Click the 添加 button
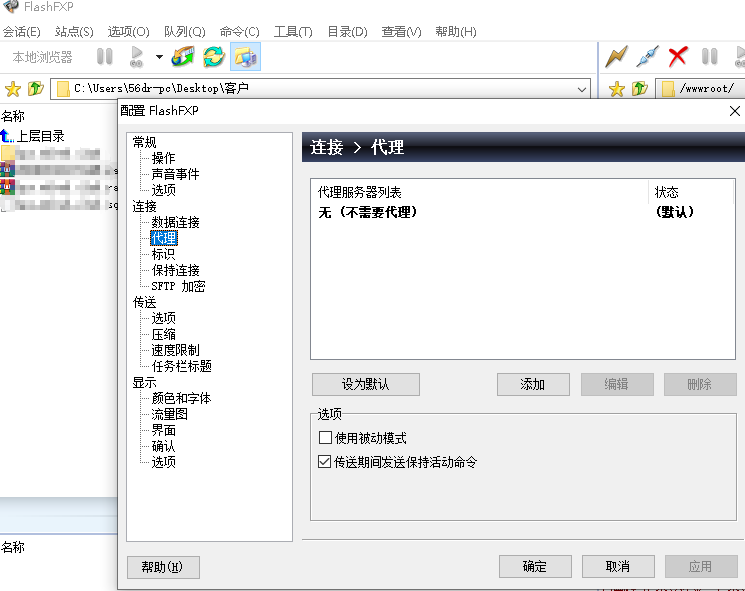This screenshot has width=745, height=591. click(x=533, y=384)
